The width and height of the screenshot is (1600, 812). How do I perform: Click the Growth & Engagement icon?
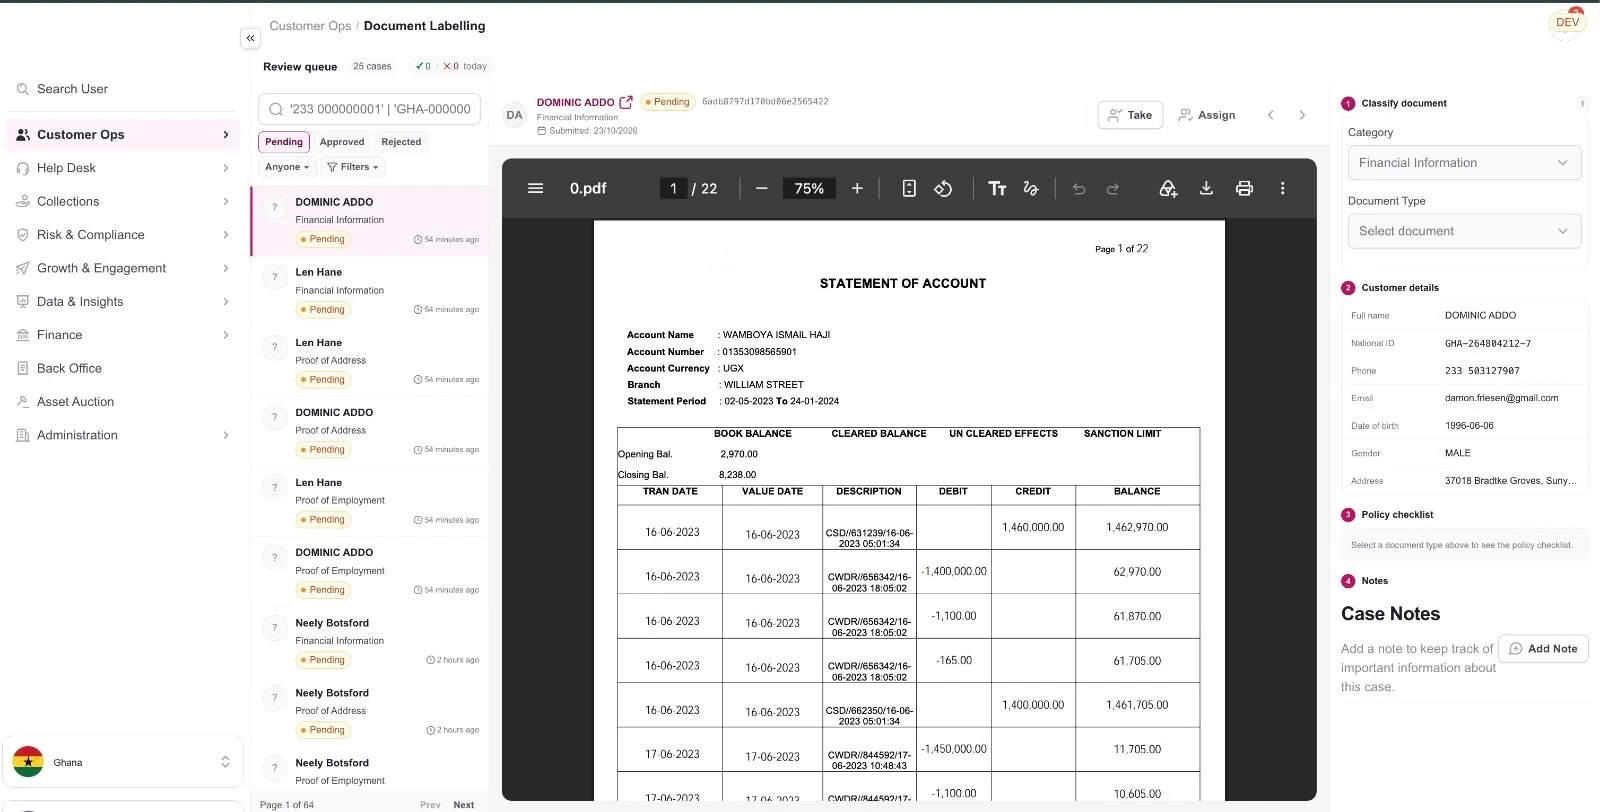coord(23,268)
